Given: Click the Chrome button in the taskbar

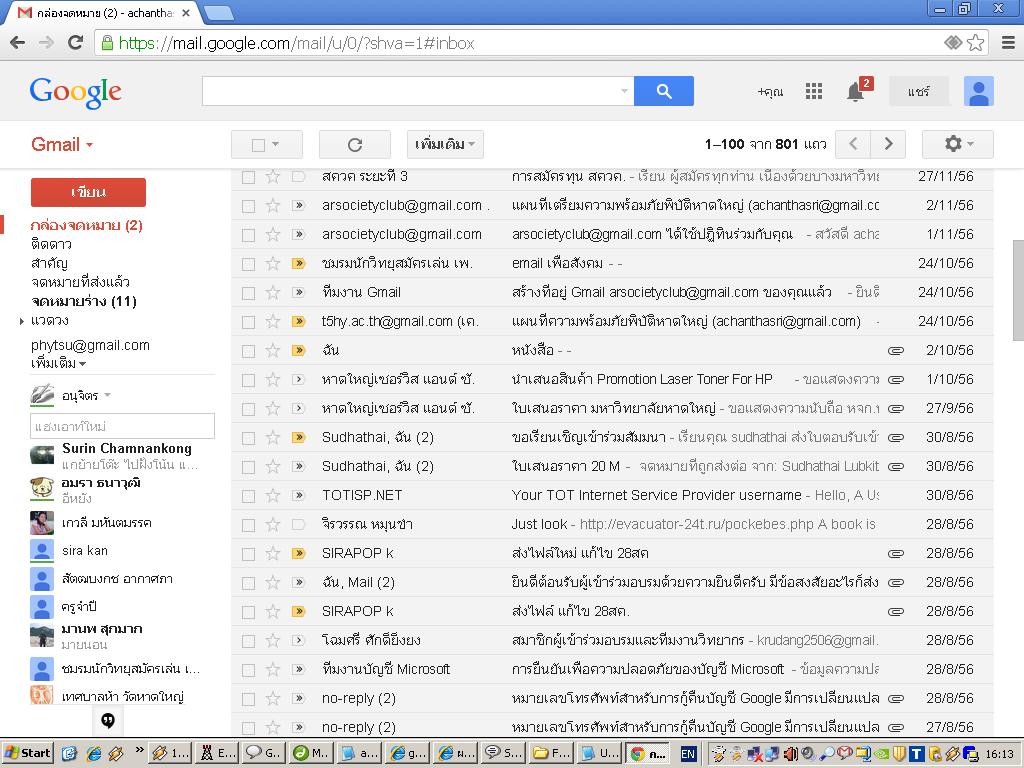Looking at the screenshot, I should [x=648, y=753].
